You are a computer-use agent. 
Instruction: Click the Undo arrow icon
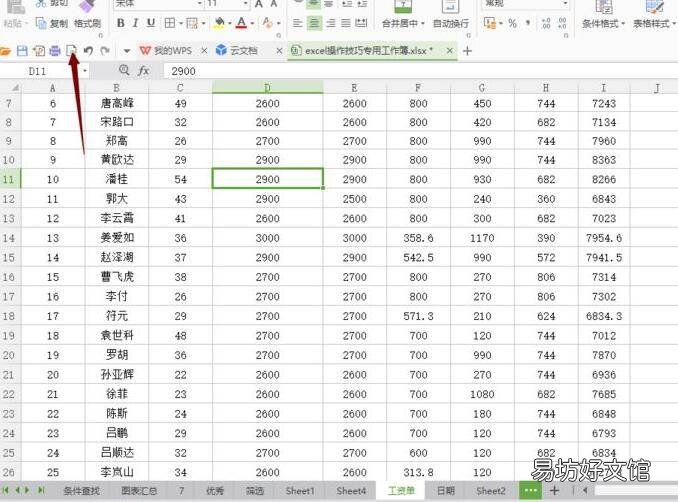[88, 51]
